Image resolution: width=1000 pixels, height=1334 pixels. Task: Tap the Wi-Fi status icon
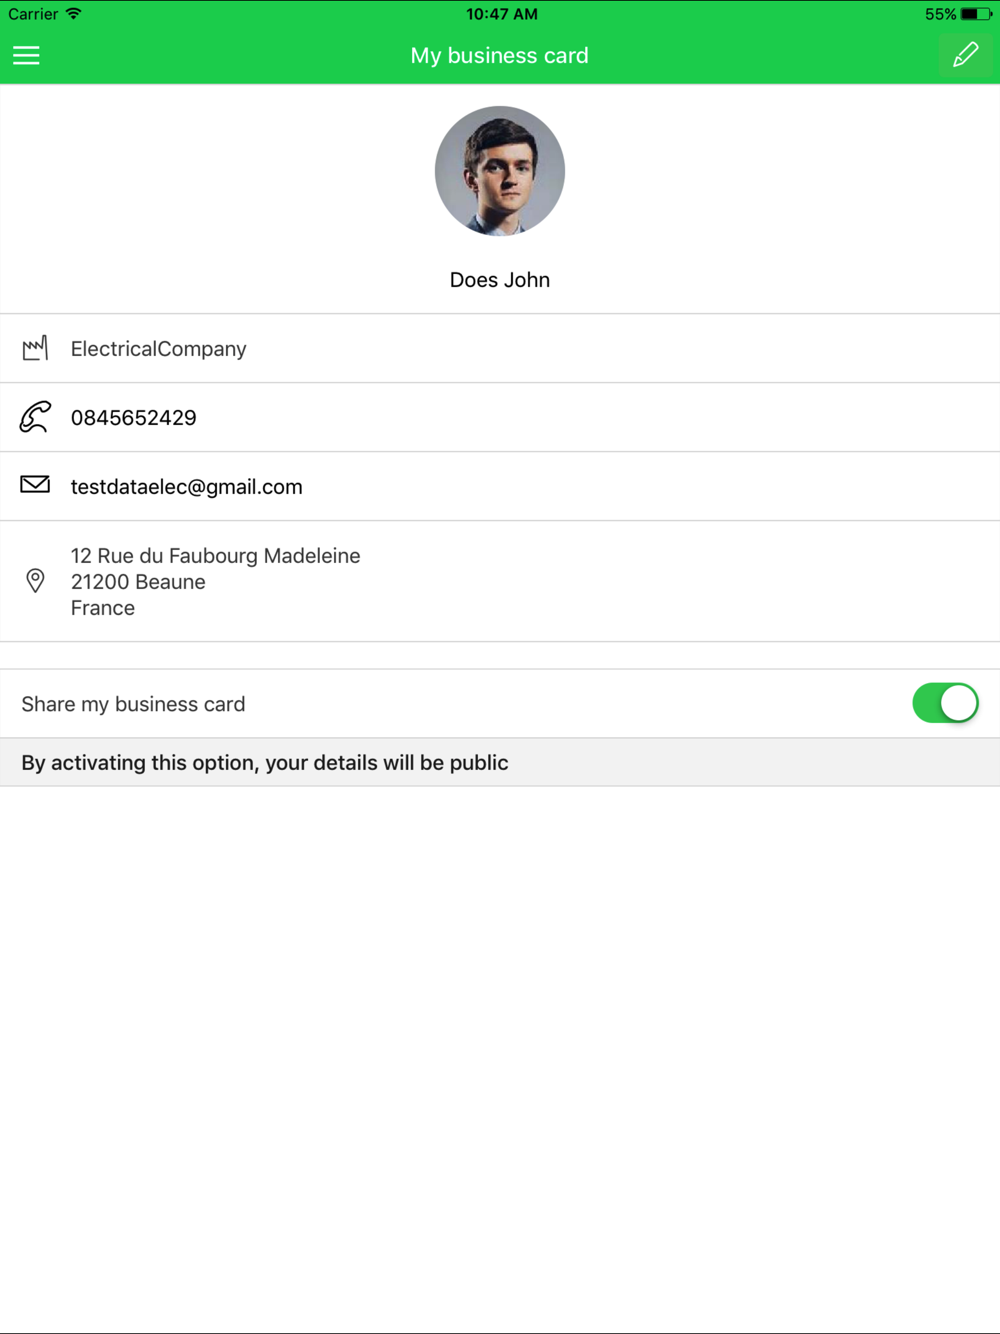click(73, 14)
